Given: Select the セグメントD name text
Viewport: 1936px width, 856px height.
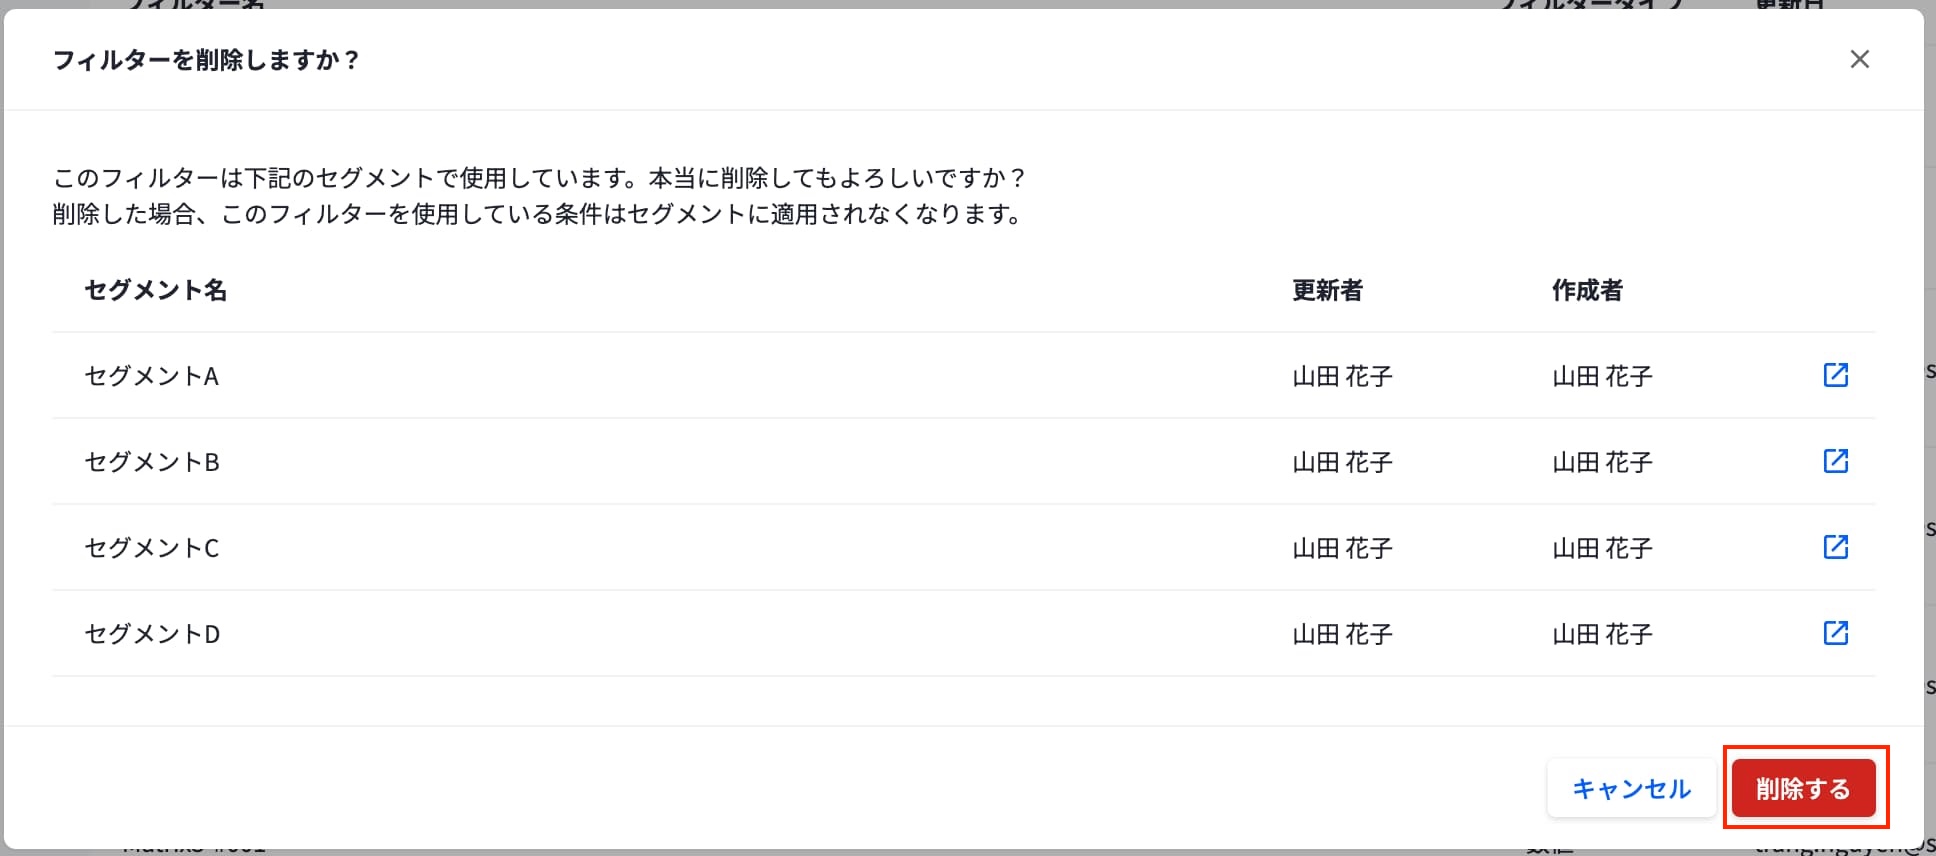Looking at the screenshot, I should pos(152,634).
